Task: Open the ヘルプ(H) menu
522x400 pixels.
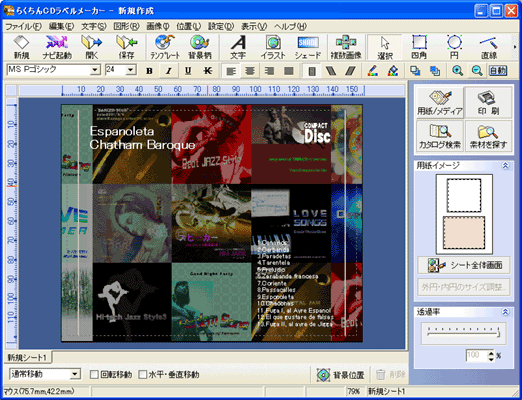Action: (290, 26)
